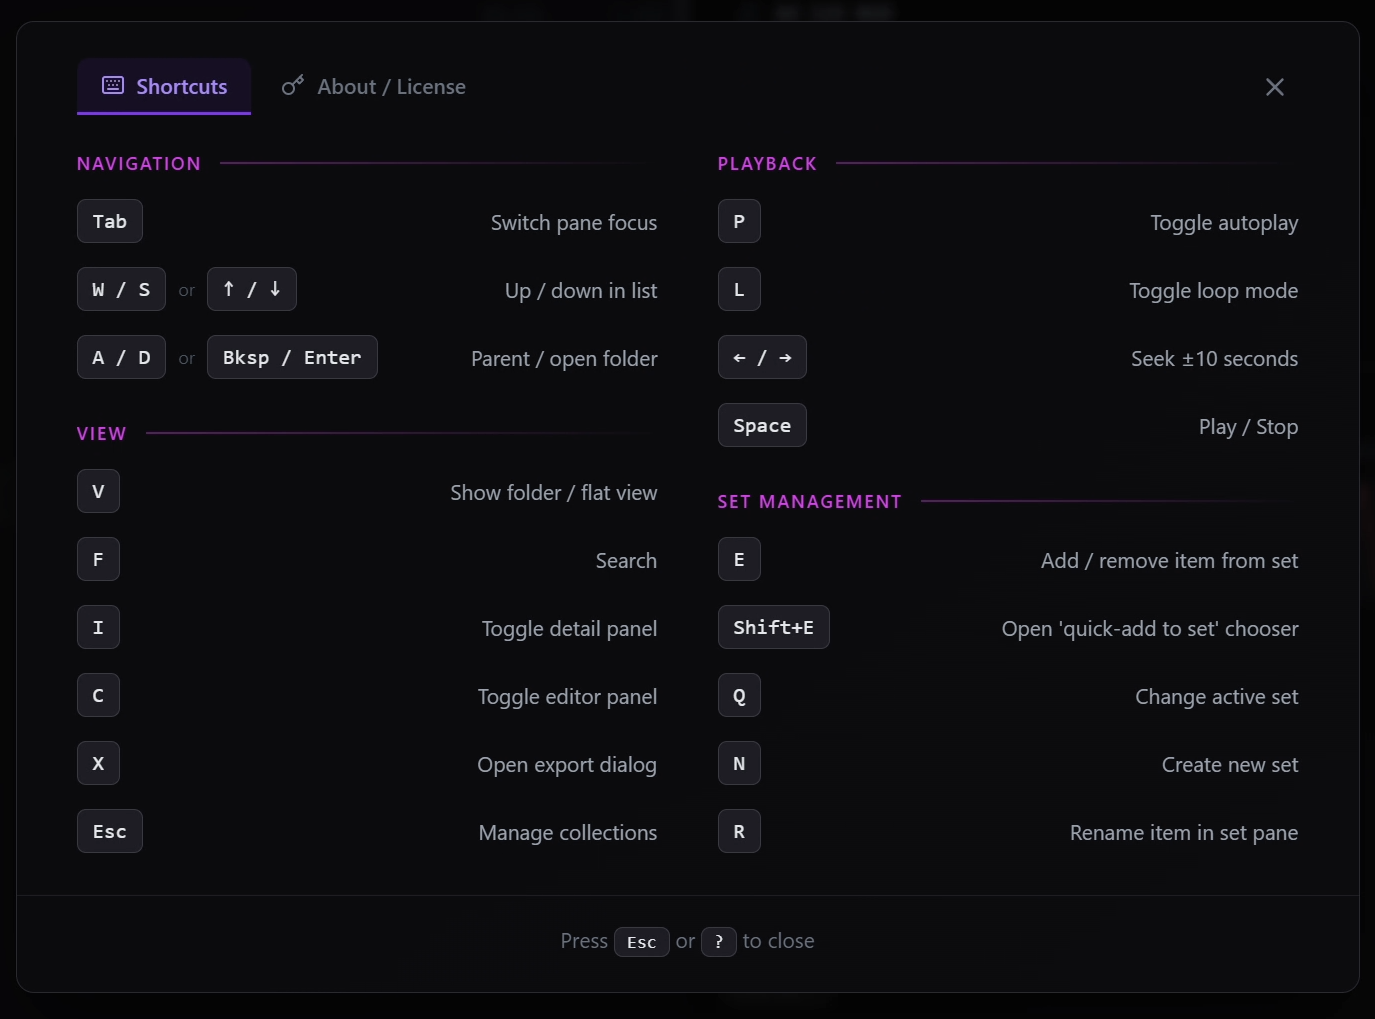Click the P key for Toggle autoplay

pos(739,222)
